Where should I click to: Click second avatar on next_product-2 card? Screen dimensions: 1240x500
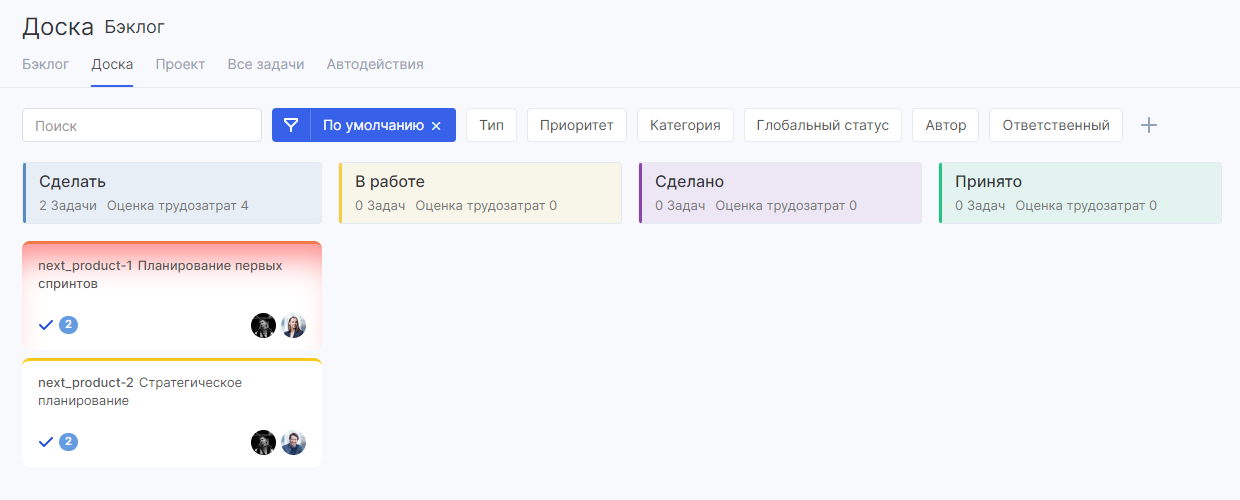tap(293, 442)
